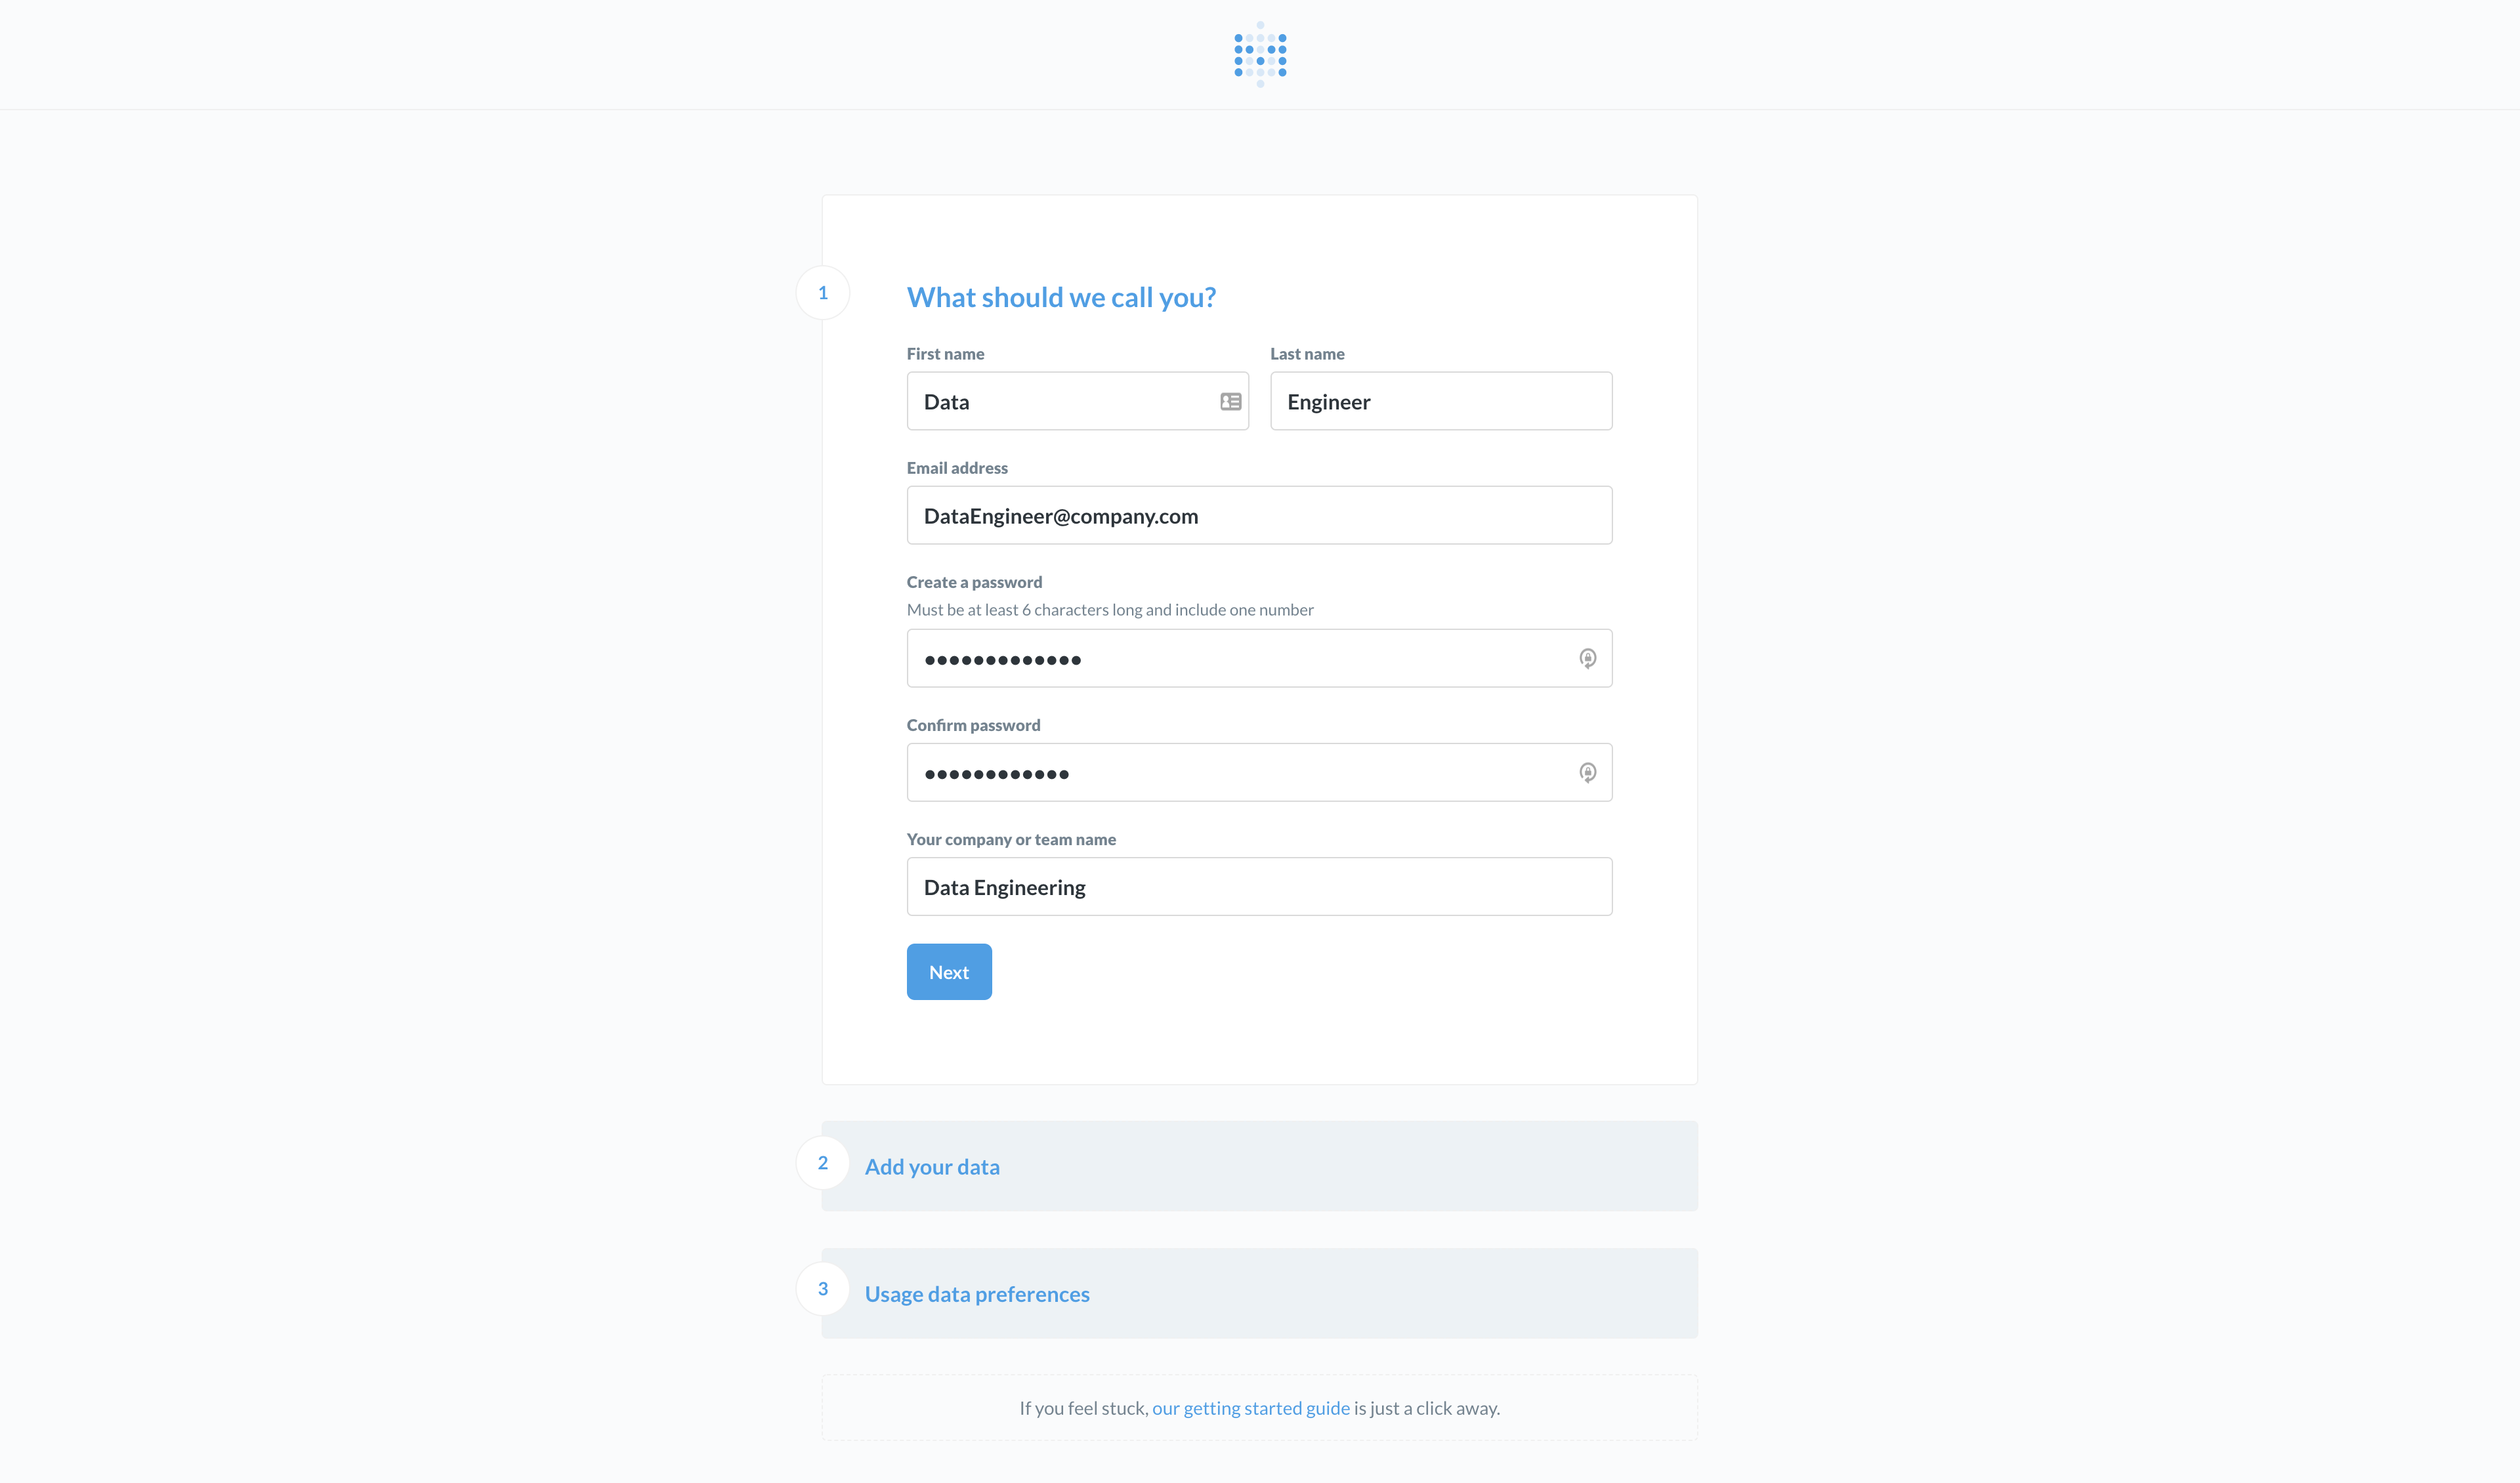Click the Next button to proceed
The image size is (2520, 1483).
pyautogui.click(x=948, y=971)
